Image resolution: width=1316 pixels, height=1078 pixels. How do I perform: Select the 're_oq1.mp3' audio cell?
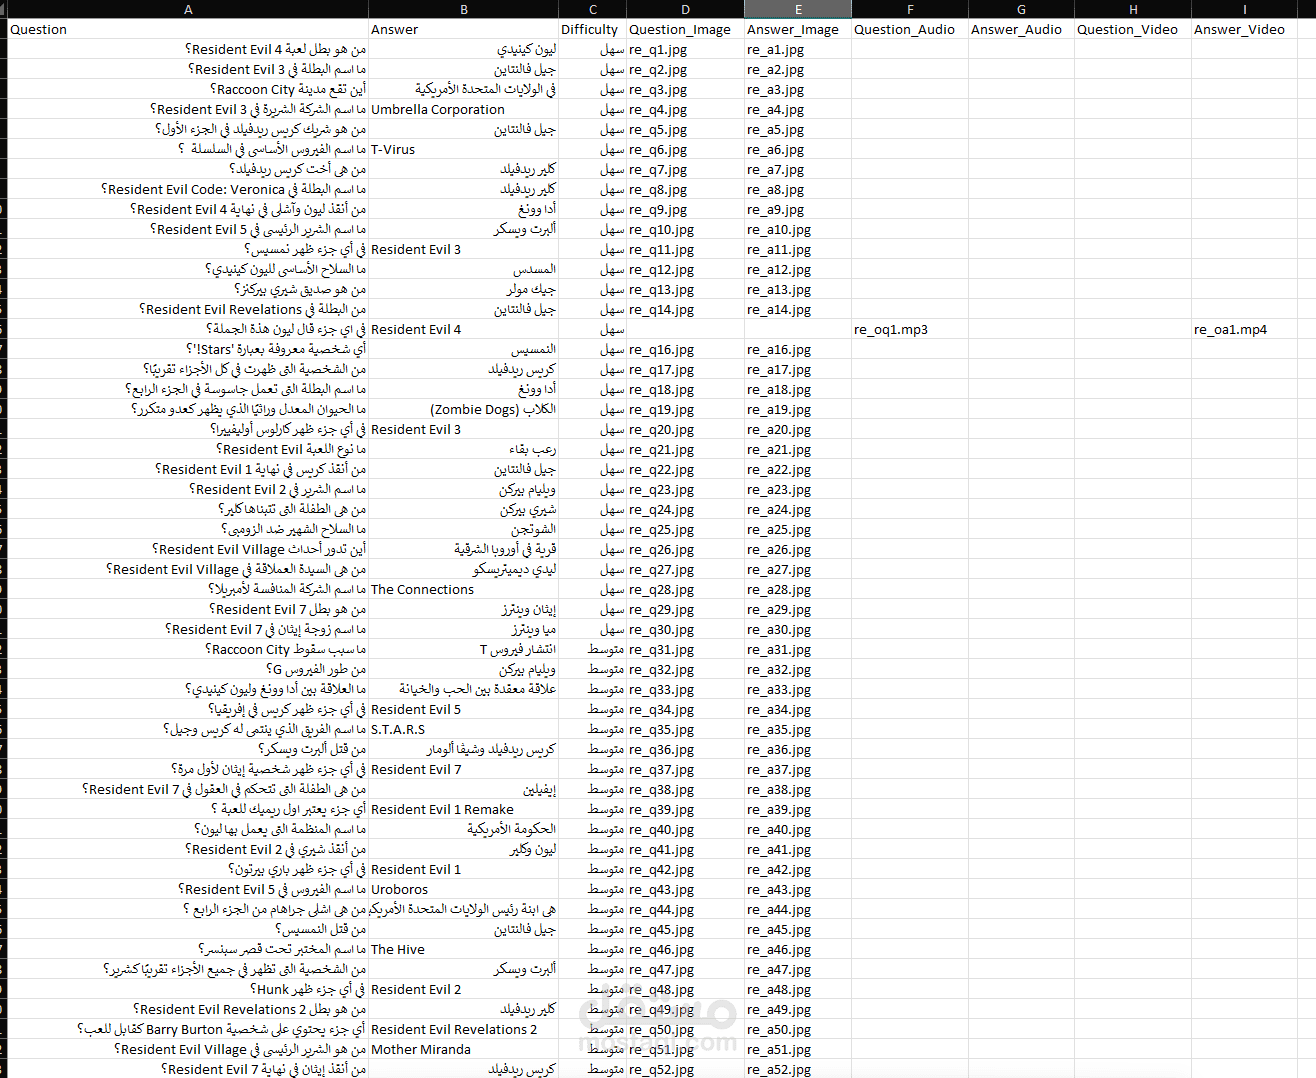(x=909, y=329)
